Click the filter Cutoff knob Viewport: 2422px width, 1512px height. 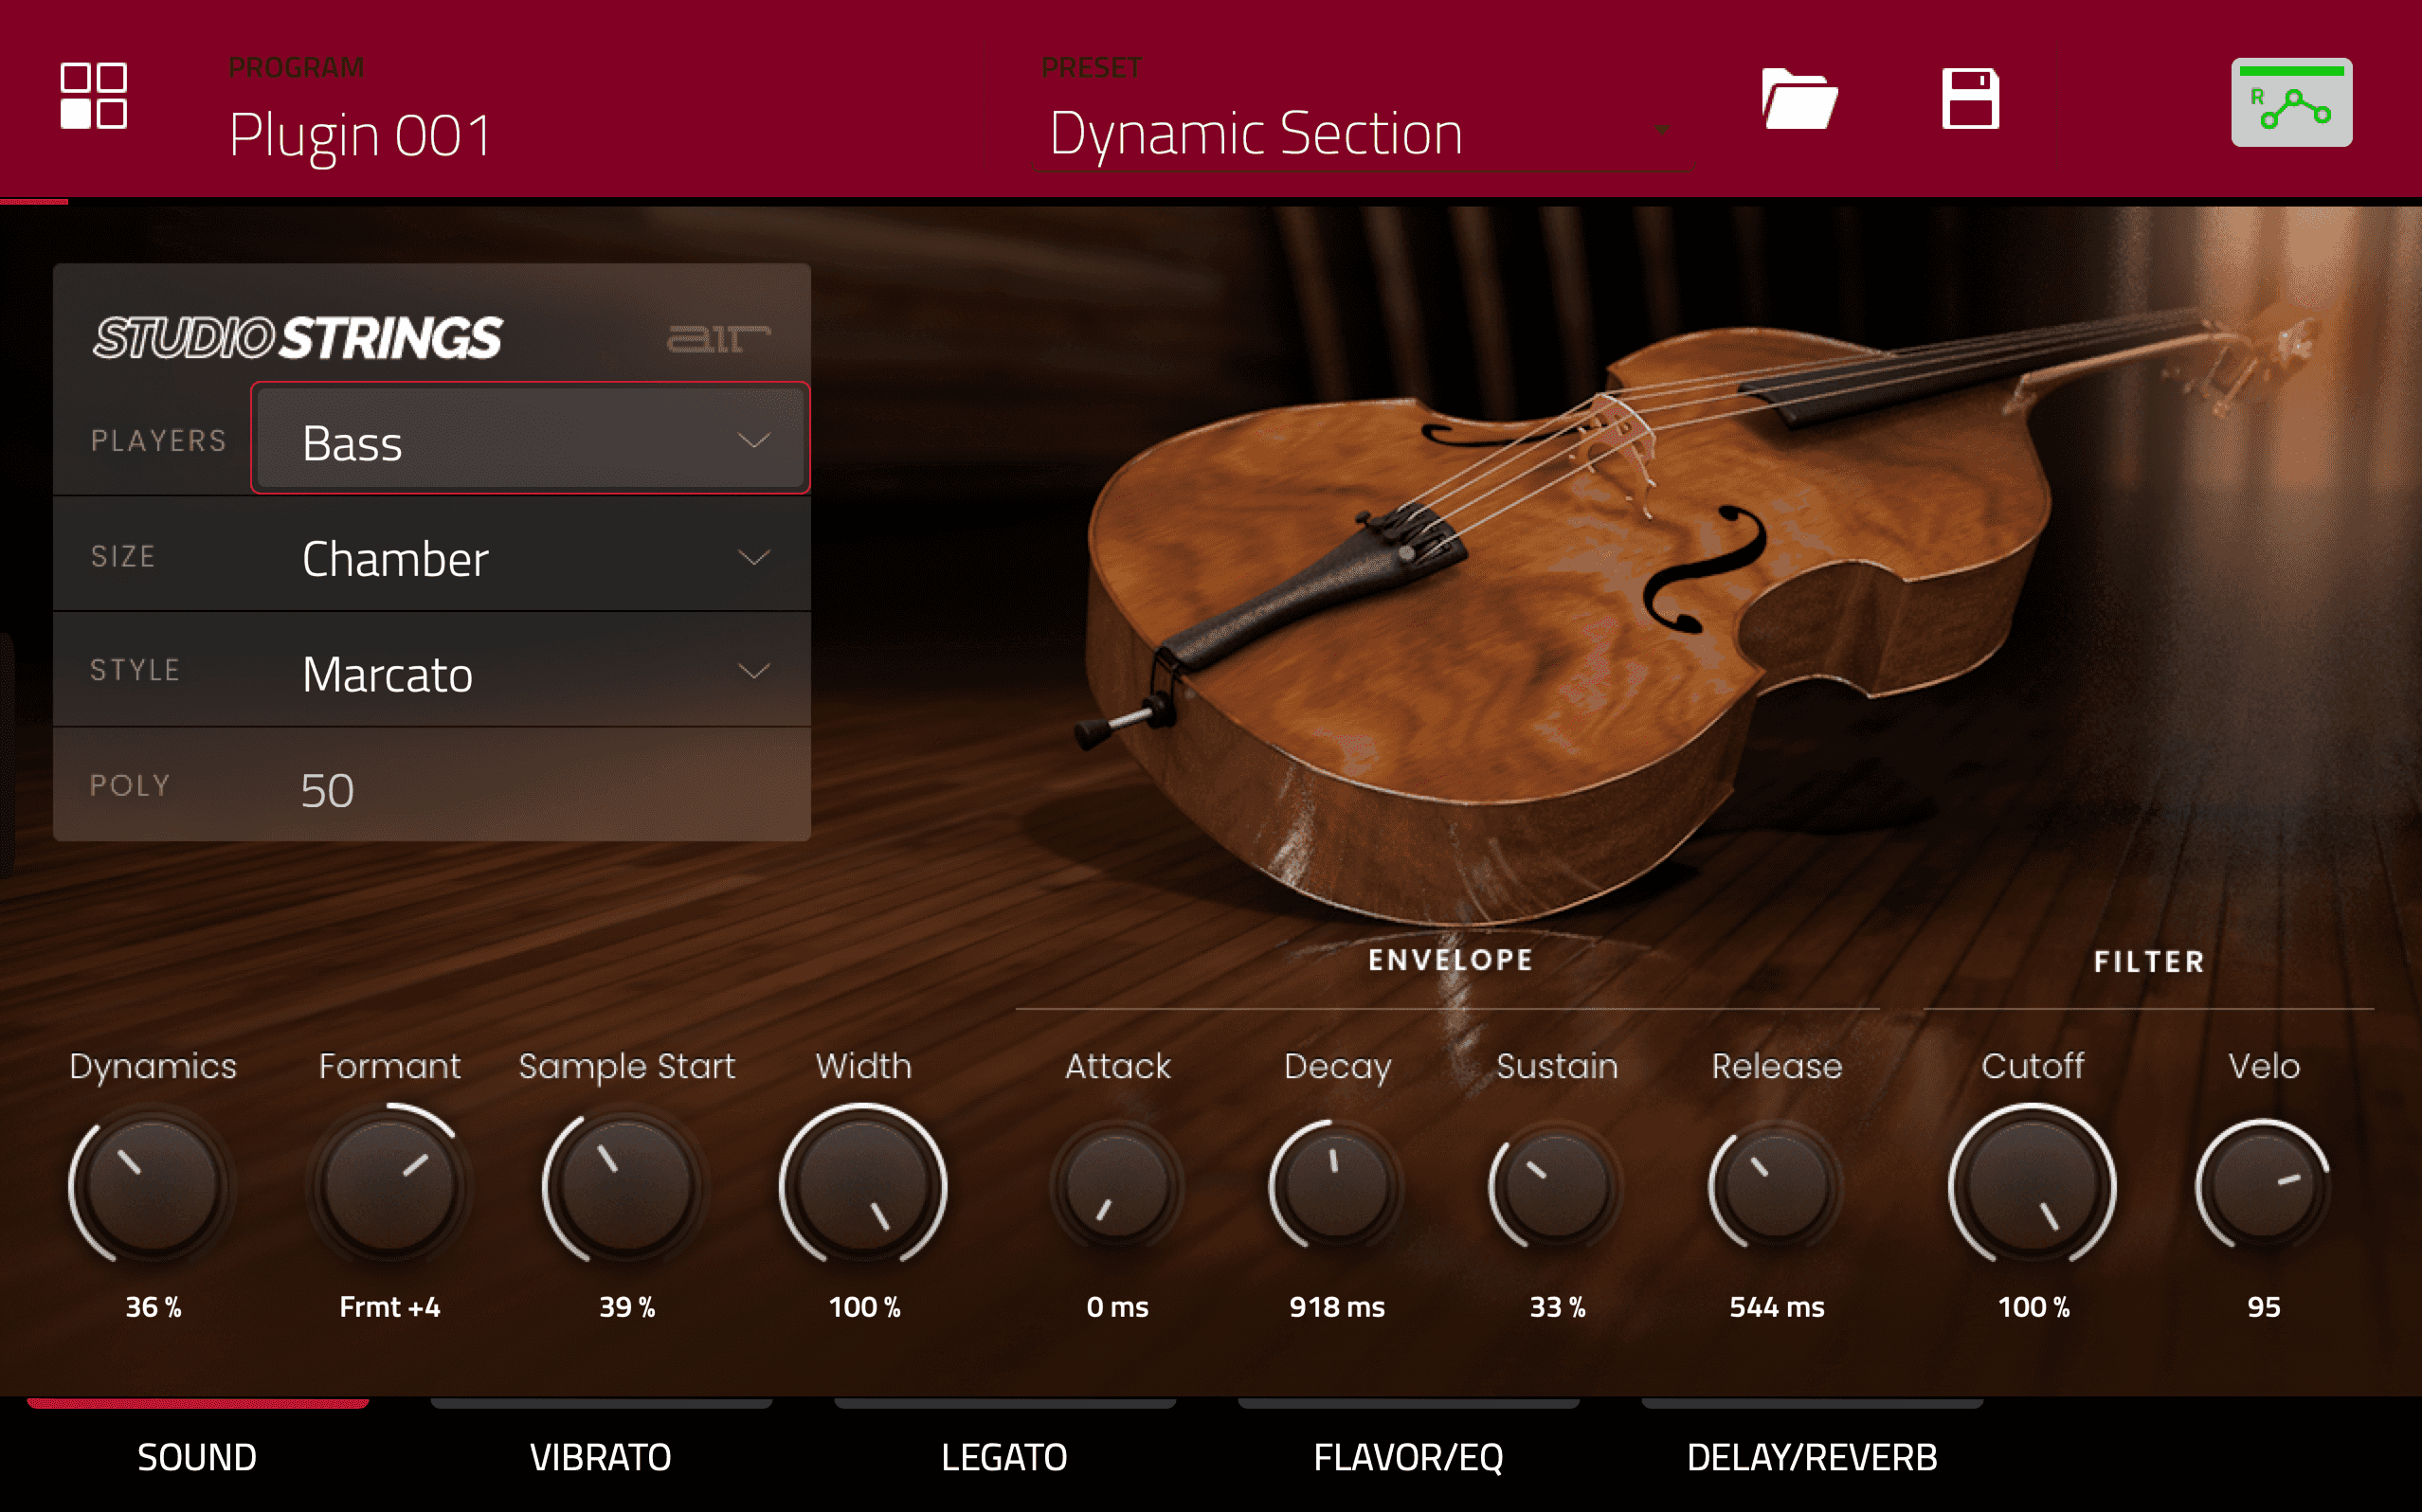pos(2032,1186)
